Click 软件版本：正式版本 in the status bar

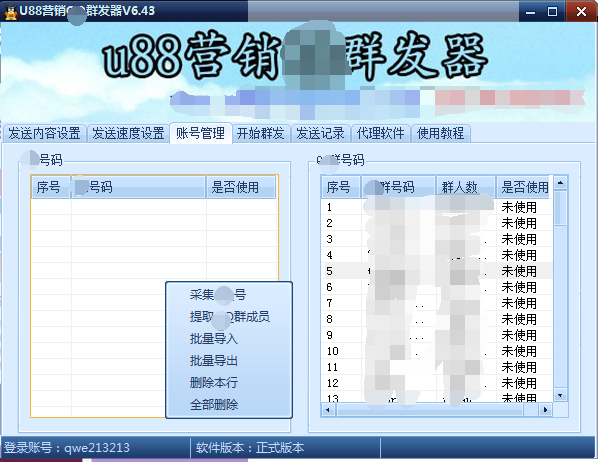250,448
